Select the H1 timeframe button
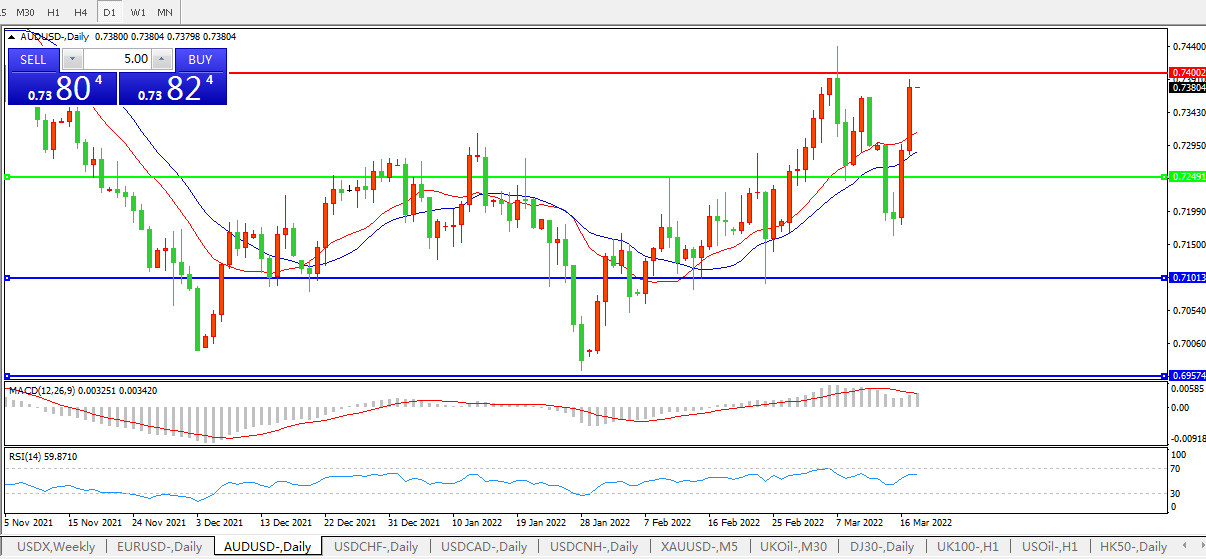 coord(54,12)
